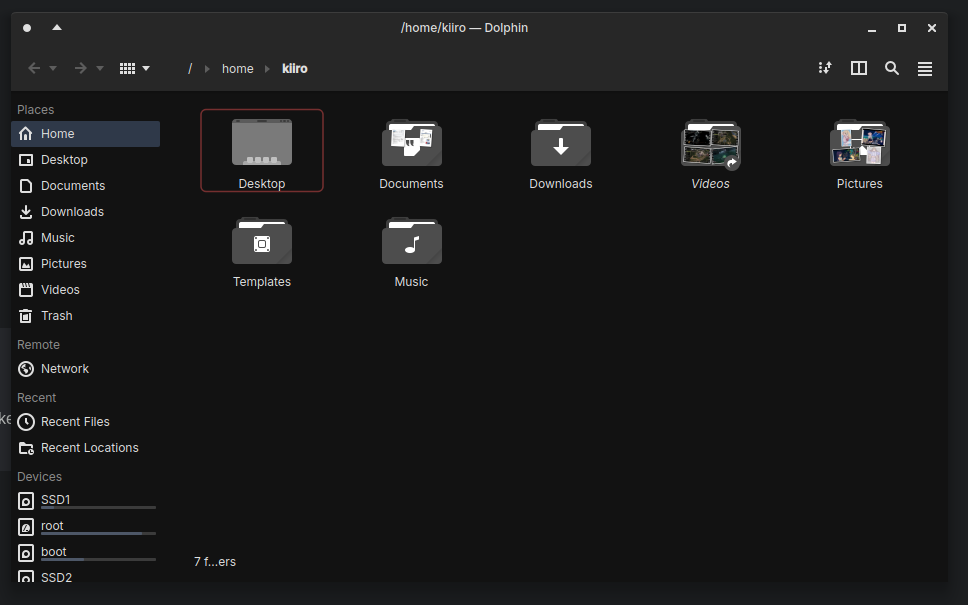Toggle split view
The width and height of the screenshot is (968, 605).
coord(859,68)
